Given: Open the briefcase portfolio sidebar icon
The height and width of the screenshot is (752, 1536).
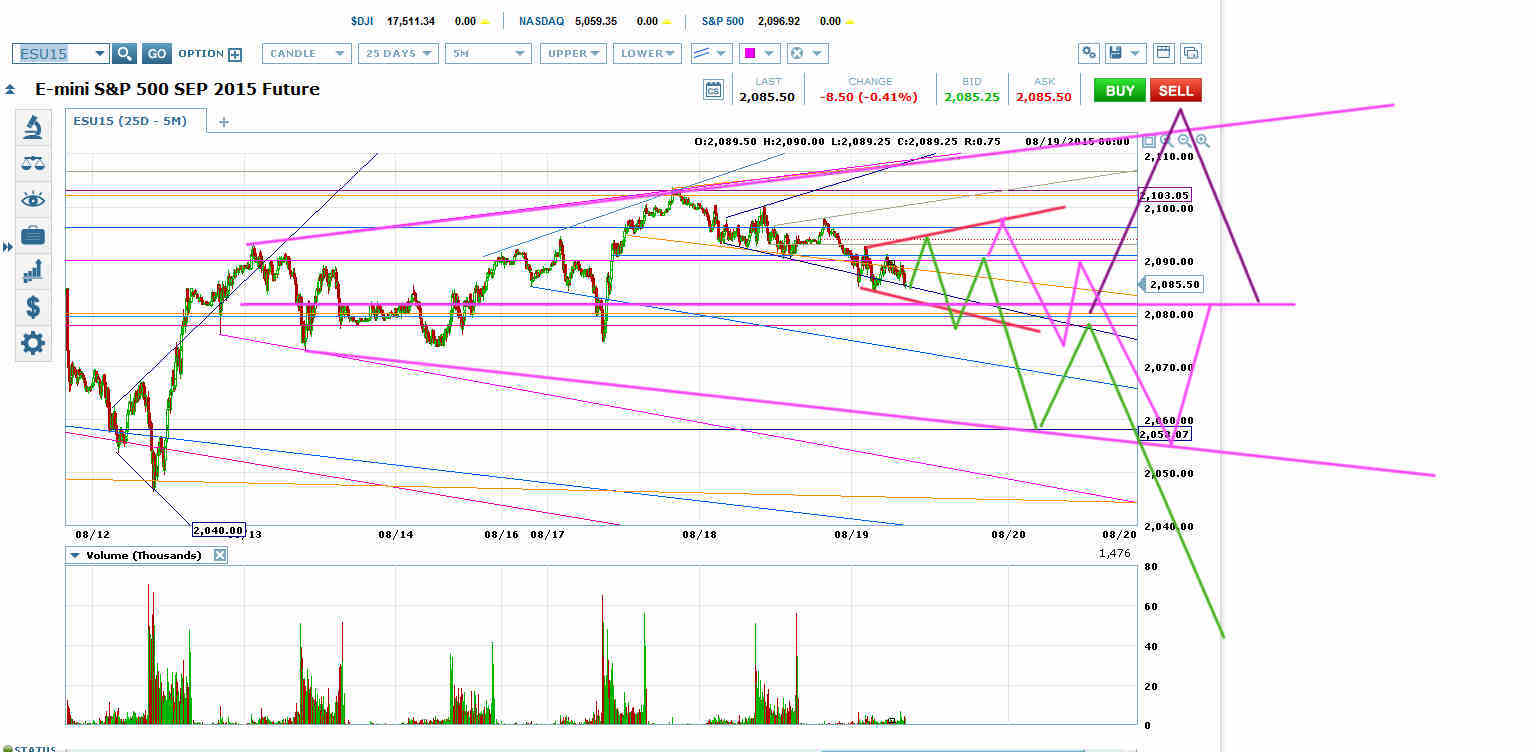Looking at the screenshot, I should click(33, 235).
